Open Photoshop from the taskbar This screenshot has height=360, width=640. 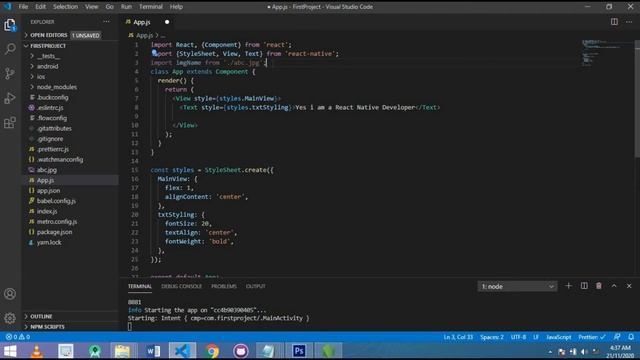click(x=299, y=351)
